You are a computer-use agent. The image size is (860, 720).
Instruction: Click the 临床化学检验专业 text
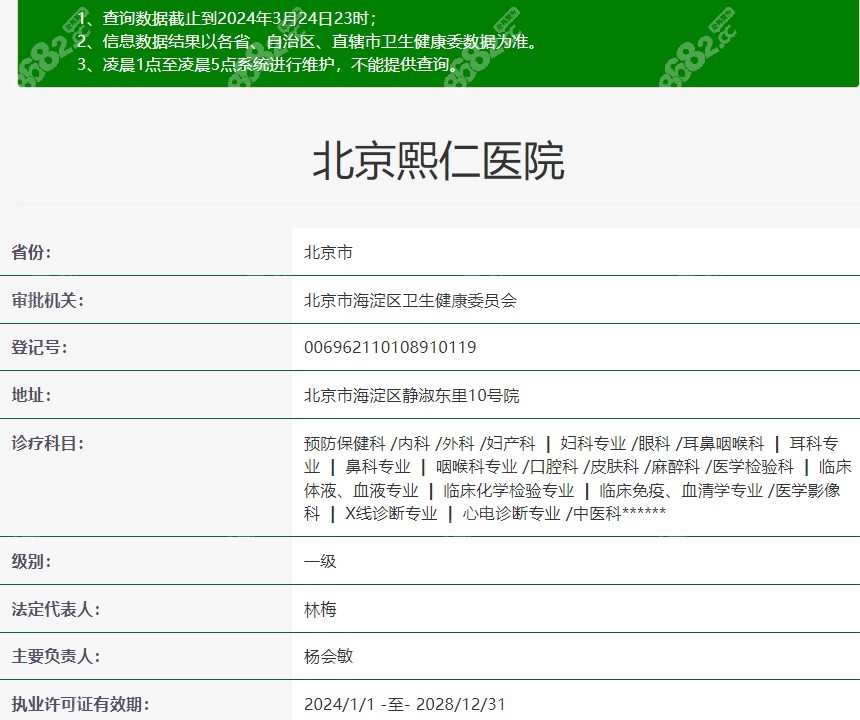point(508,490)
